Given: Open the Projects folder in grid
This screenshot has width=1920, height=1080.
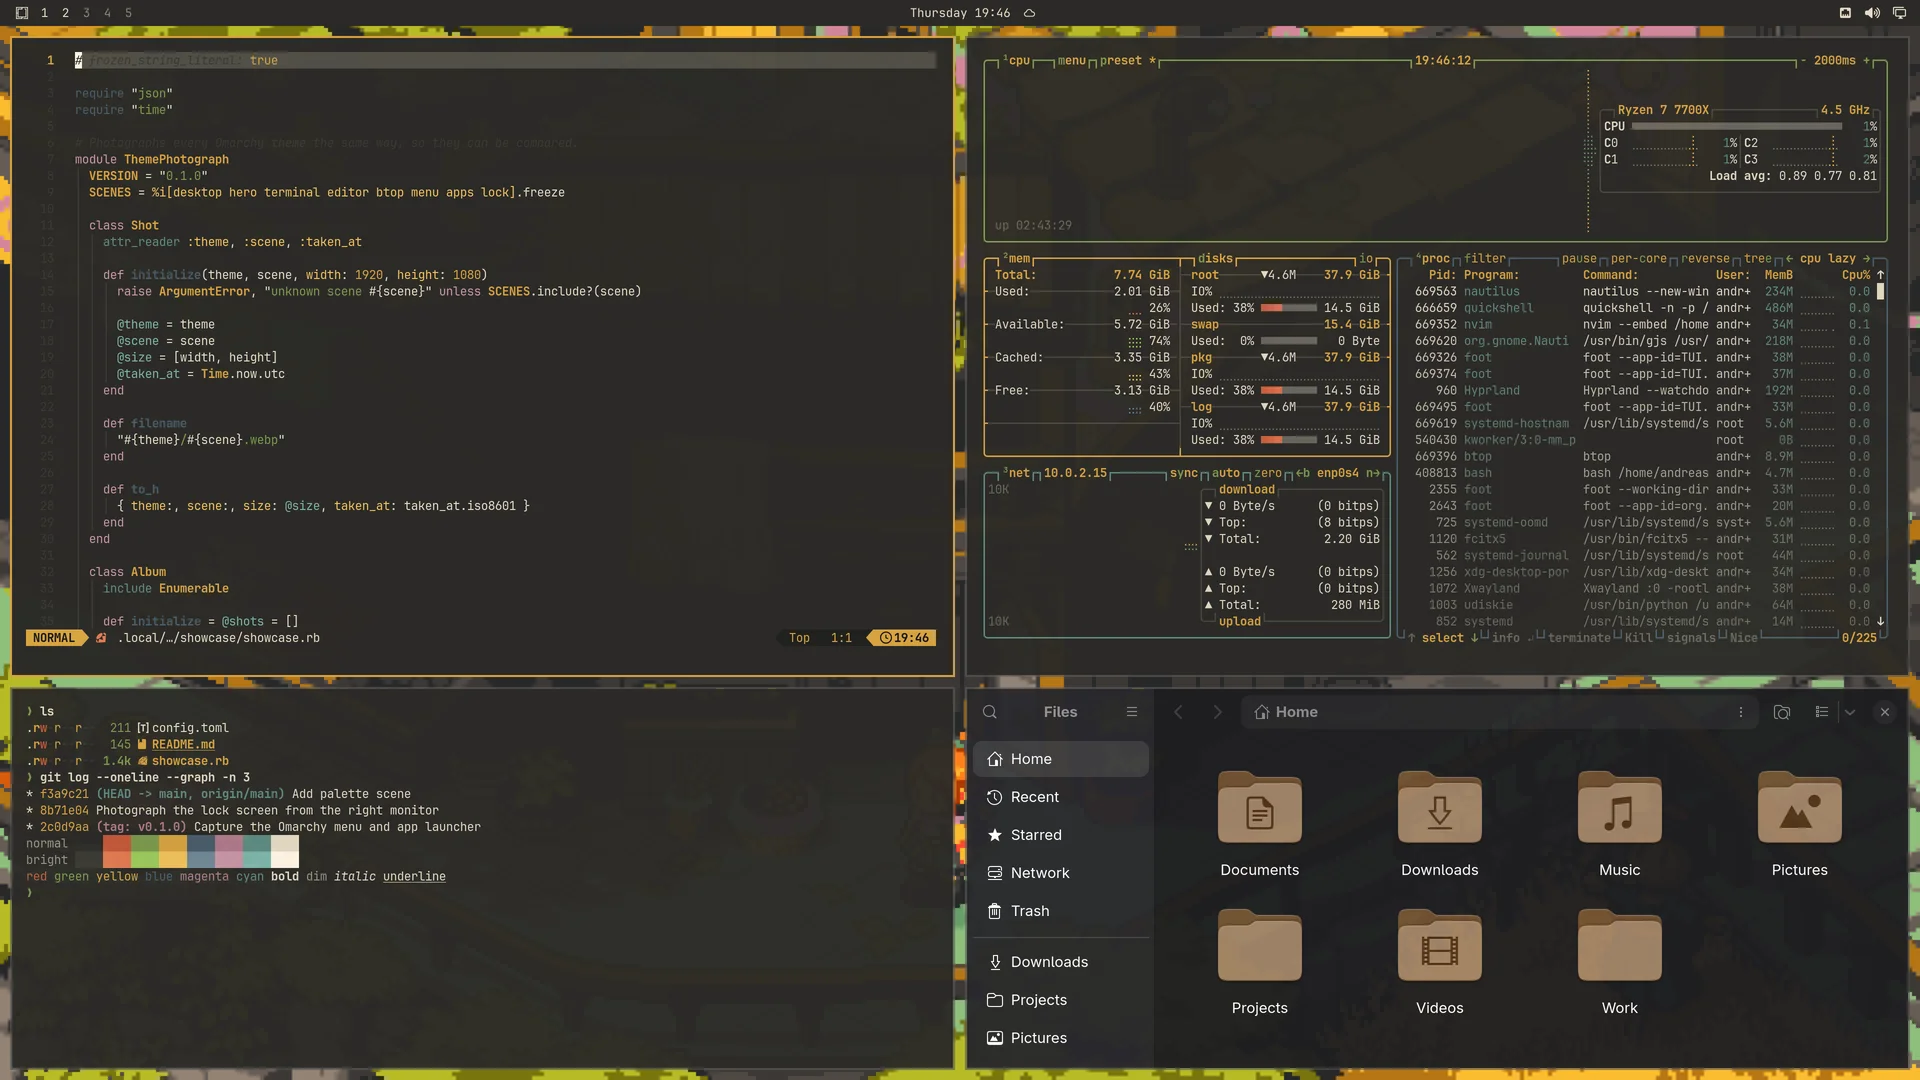Looking at the screenshot, I should coord(1260,963).
